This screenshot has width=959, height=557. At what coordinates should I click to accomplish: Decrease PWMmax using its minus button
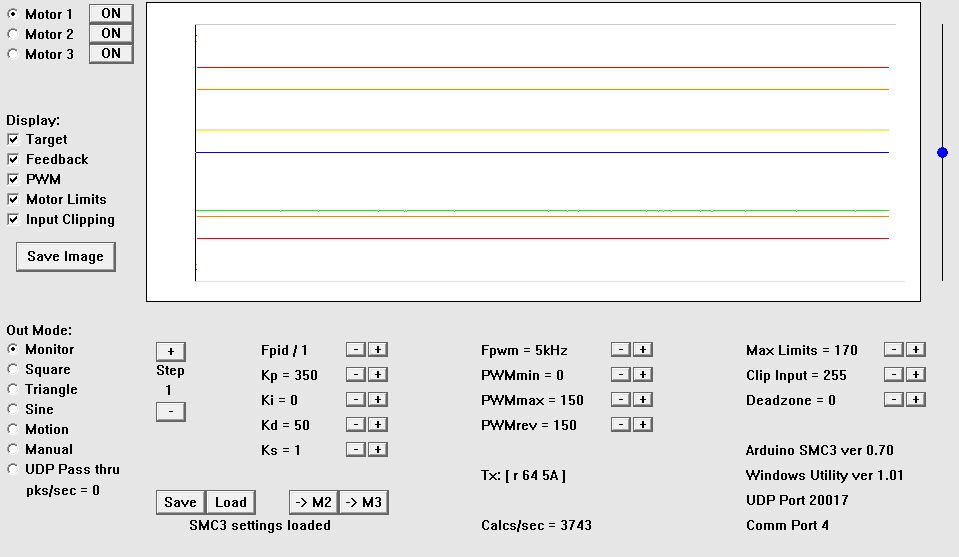[620, 400]
